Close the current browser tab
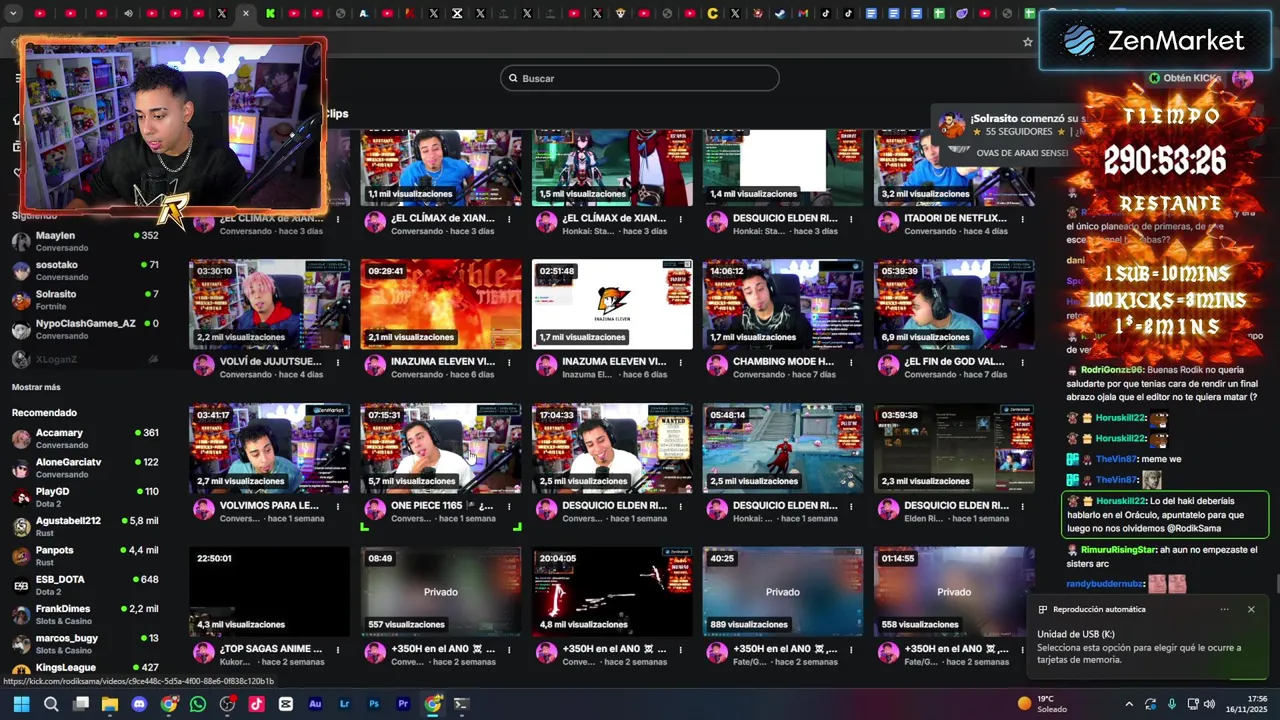The image size is (1280, 720). coord(245,14)
